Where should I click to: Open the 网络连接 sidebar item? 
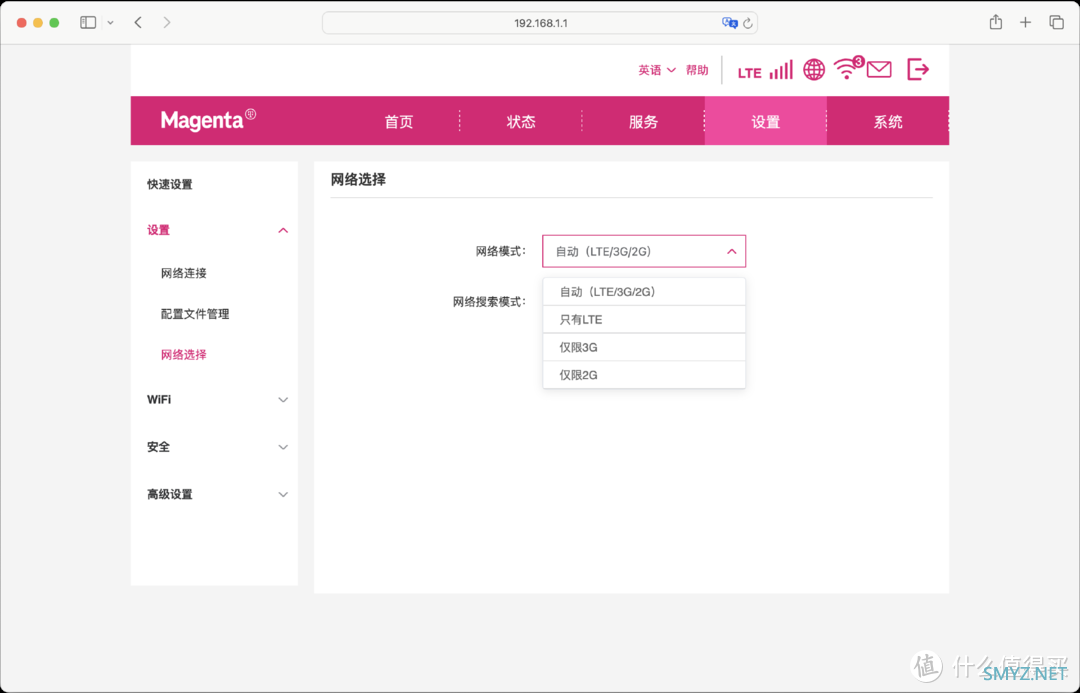pyautogui.click(x=183, y=273)
